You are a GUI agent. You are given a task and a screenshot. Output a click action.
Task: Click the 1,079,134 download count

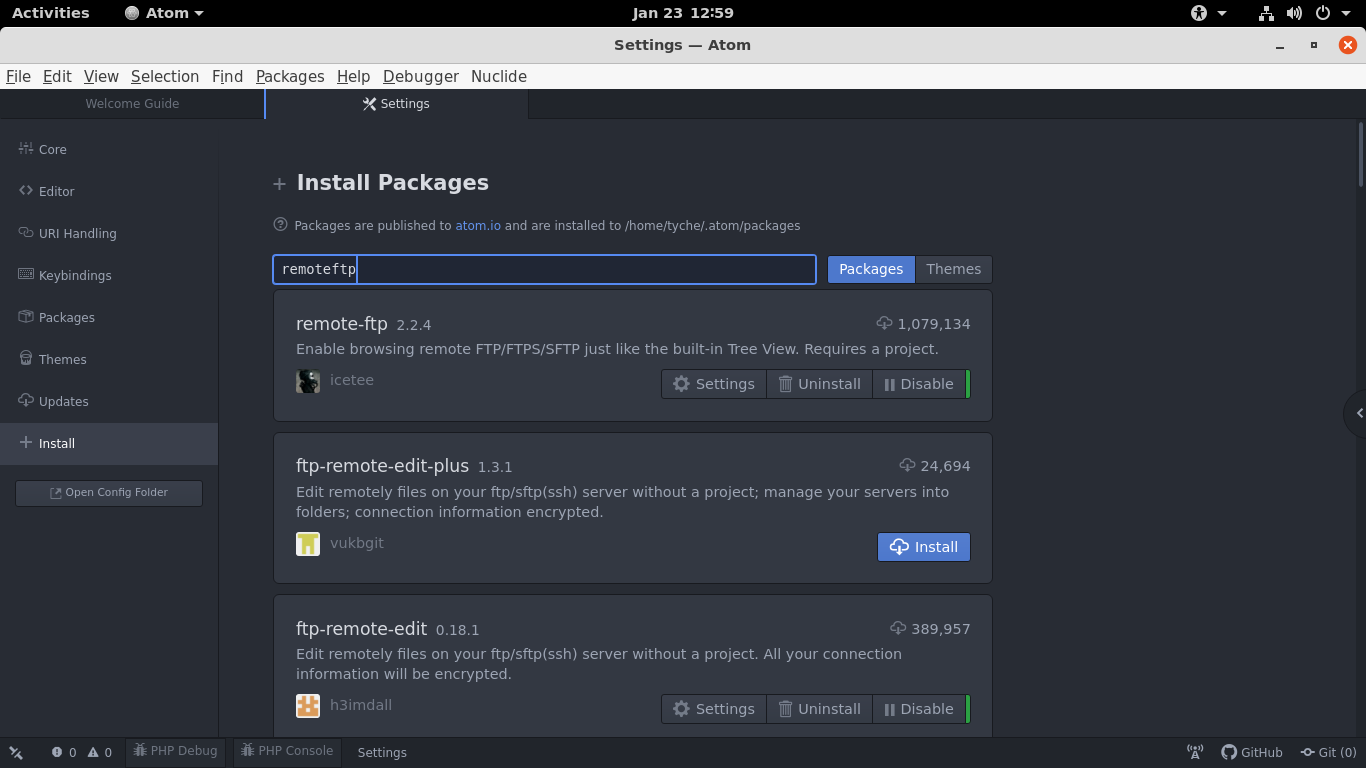point(934,324)
